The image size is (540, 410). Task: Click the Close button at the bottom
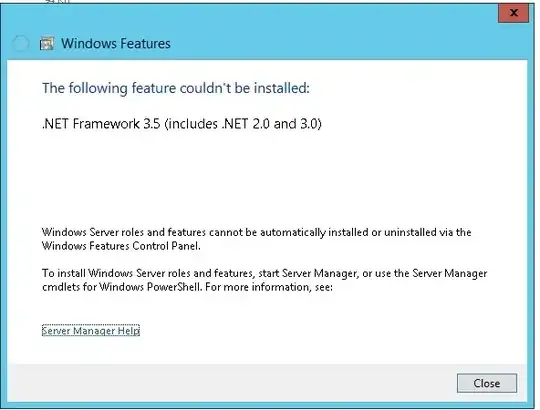[x=487, y=383]
